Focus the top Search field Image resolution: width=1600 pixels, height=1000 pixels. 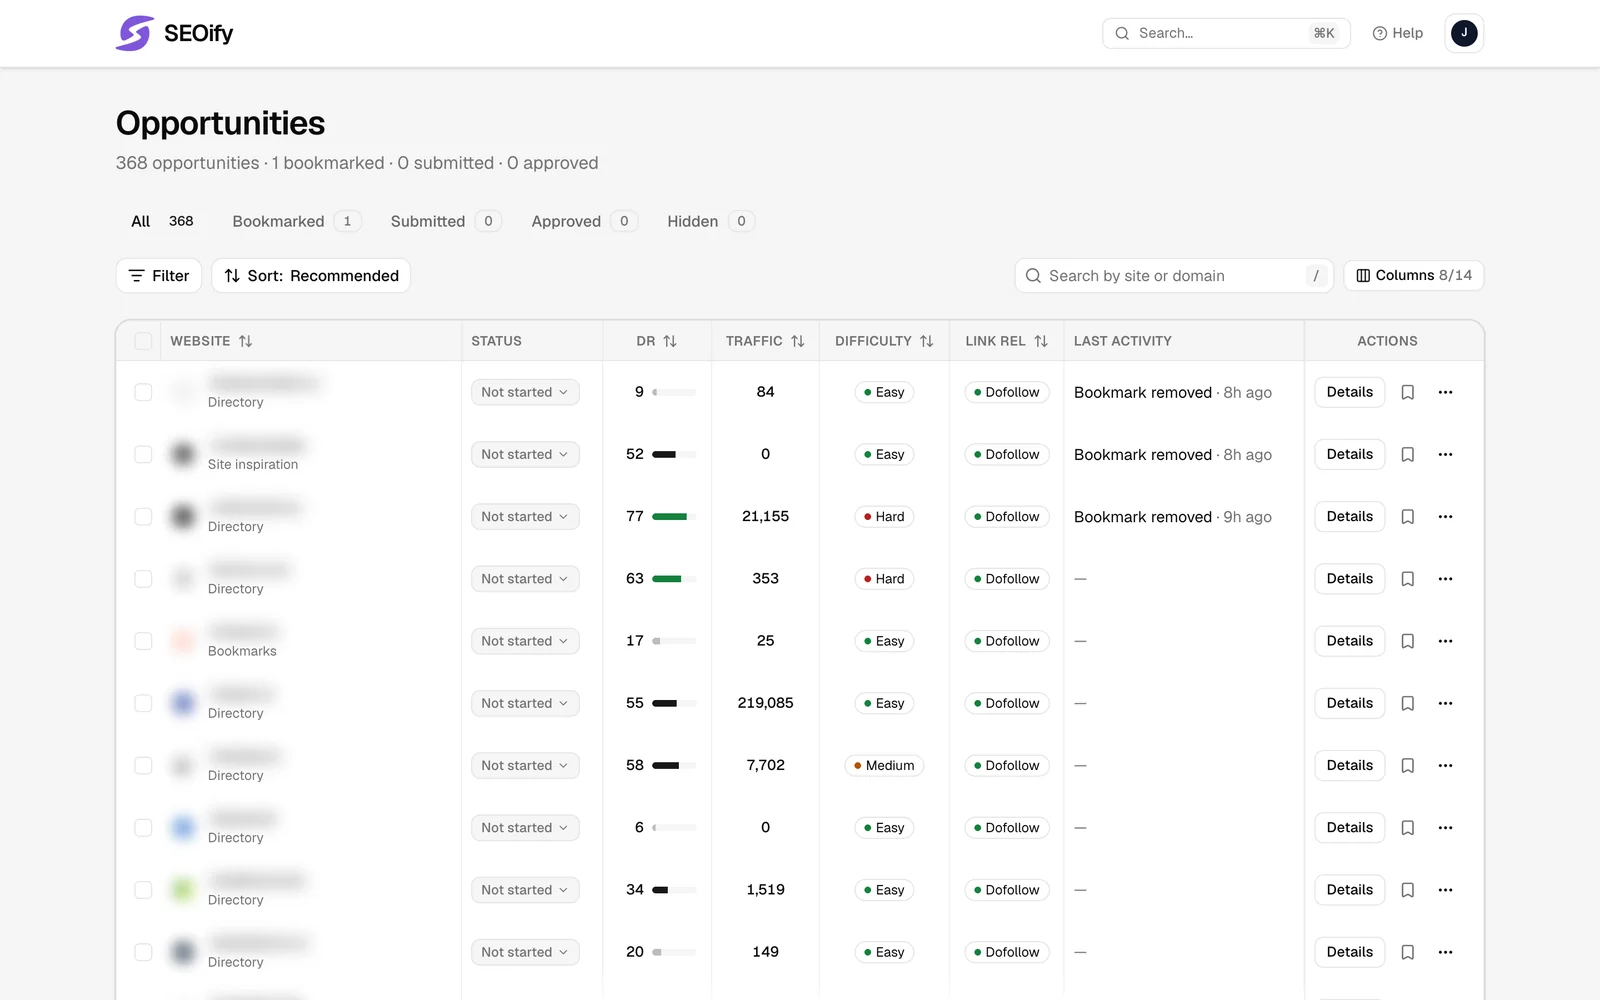coord(1226,33)
